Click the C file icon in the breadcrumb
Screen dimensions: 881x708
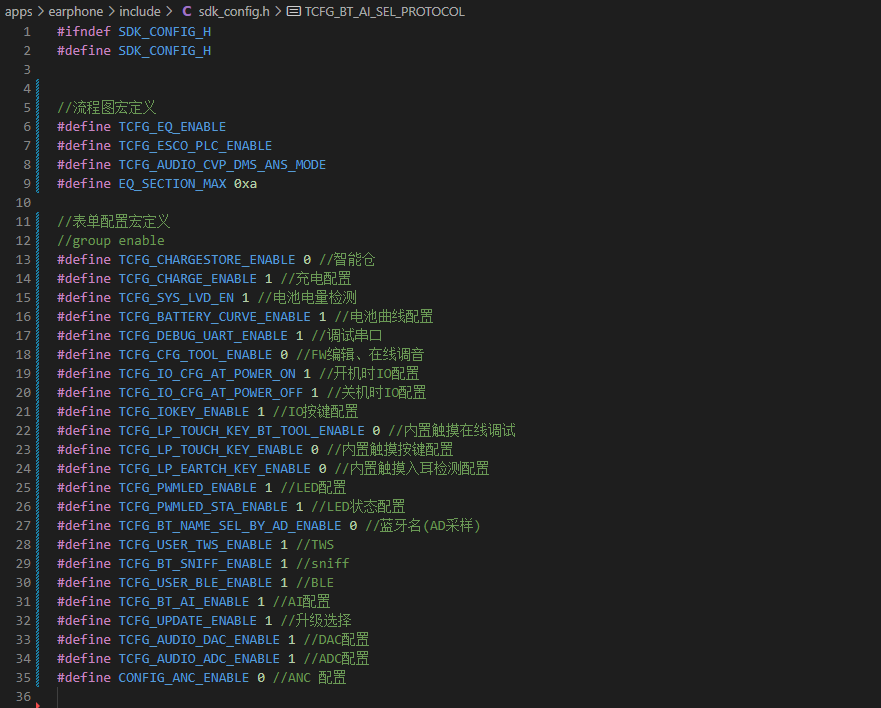[187, 11]
